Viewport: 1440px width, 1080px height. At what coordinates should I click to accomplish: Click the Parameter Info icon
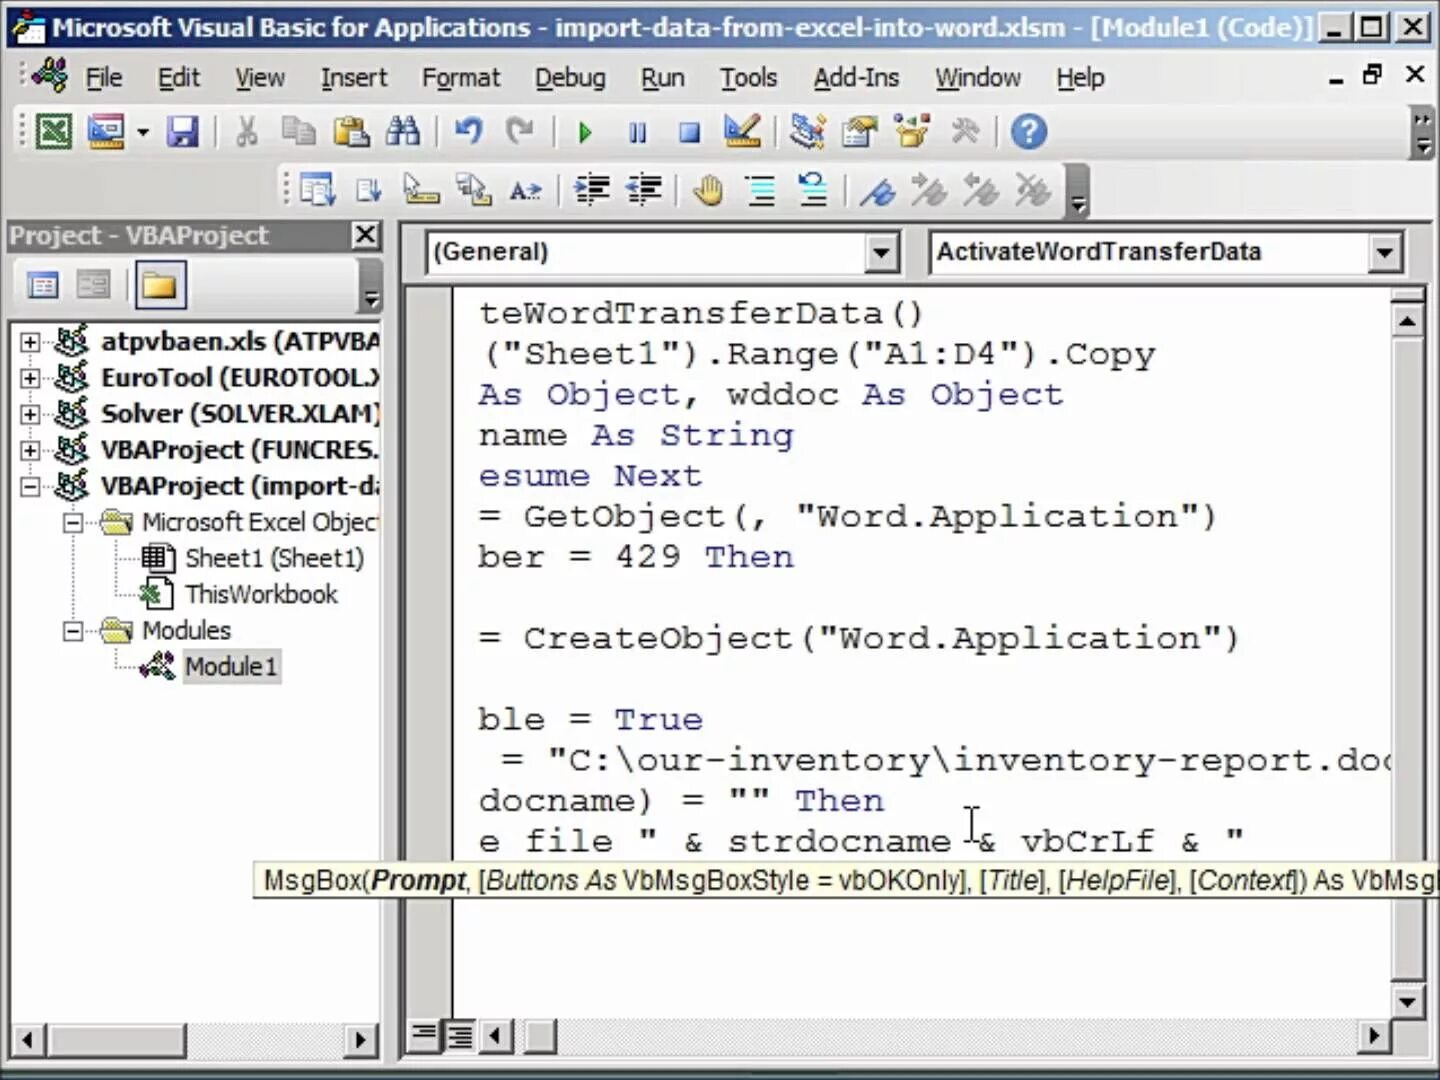[473, 190]
